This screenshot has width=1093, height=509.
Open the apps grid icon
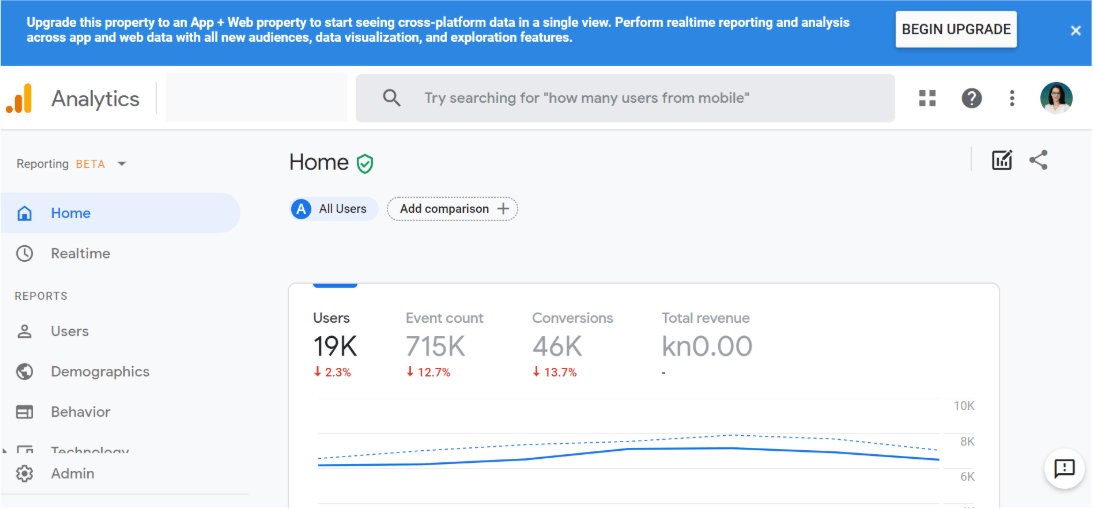point(927,98)
